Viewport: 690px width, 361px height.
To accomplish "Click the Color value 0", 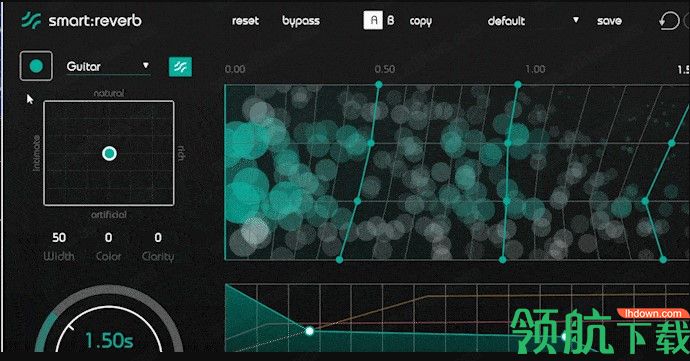I will (x=108, y=237).
